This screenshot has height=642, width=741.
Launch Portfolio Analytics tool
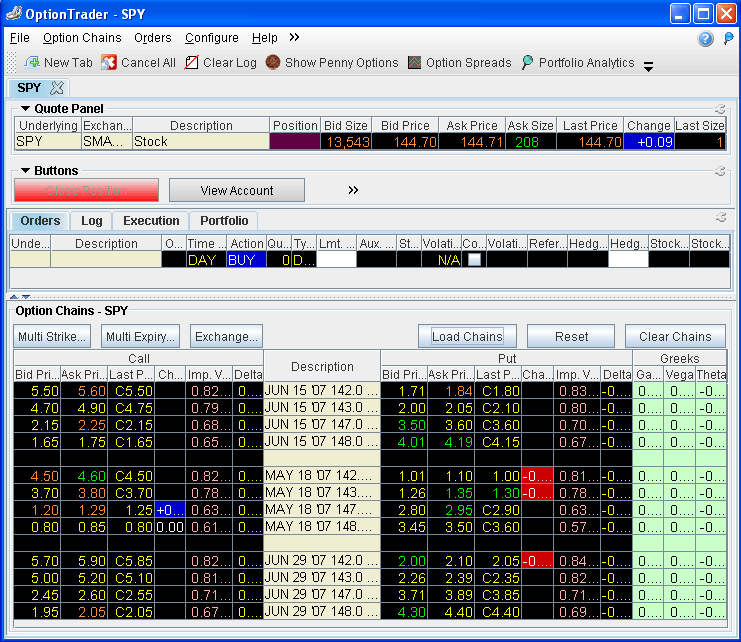point(528,63)
